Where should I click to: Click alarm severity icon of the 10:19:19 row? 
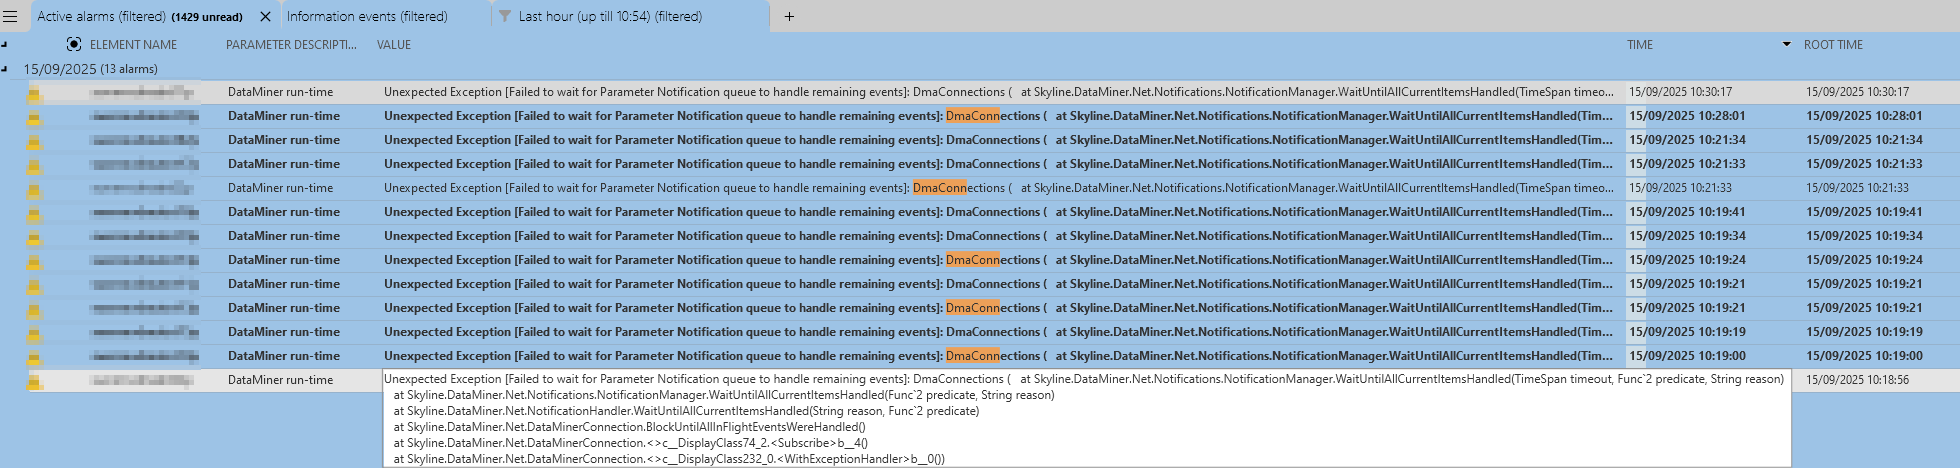(34, 333)
